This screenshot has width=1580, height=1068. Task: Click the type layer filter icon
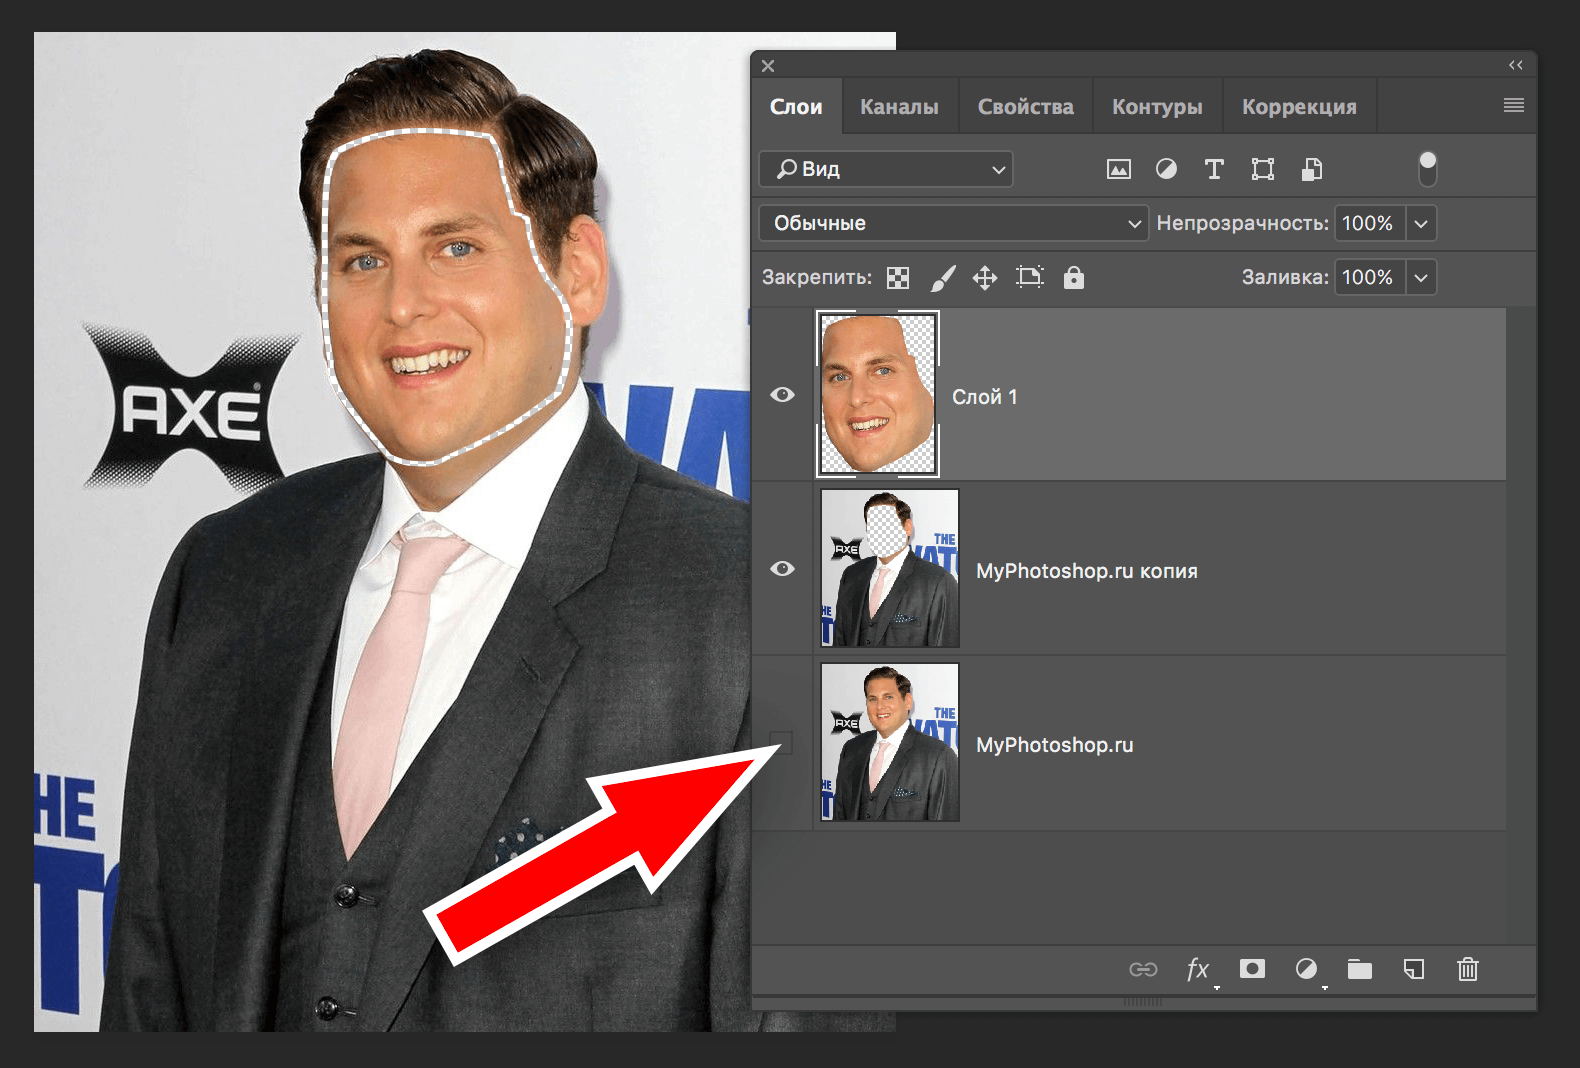click(x=1214, y=169)
